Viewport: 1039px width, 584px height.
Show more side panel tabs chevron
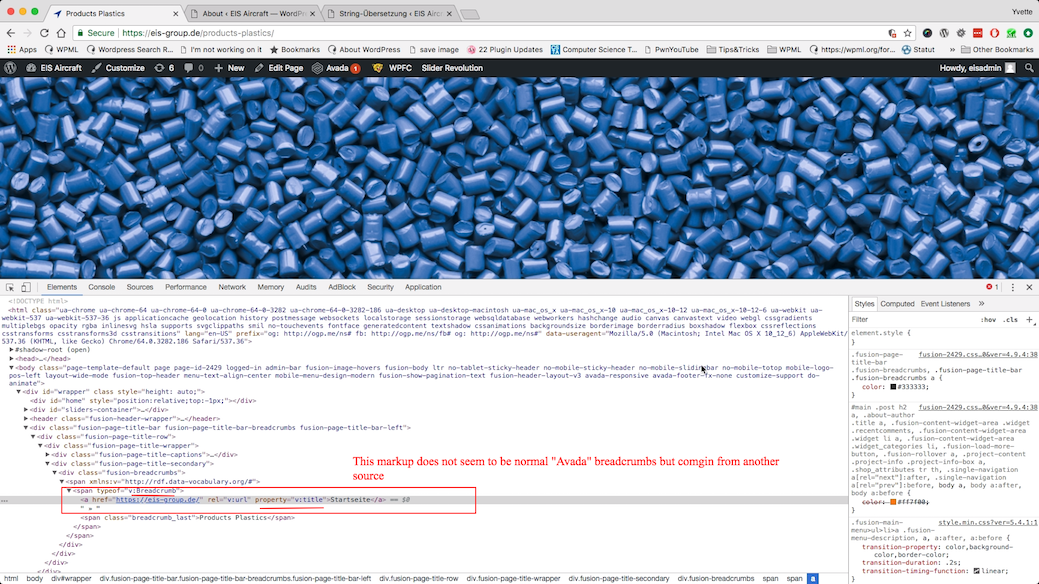(x=981, y=304)
